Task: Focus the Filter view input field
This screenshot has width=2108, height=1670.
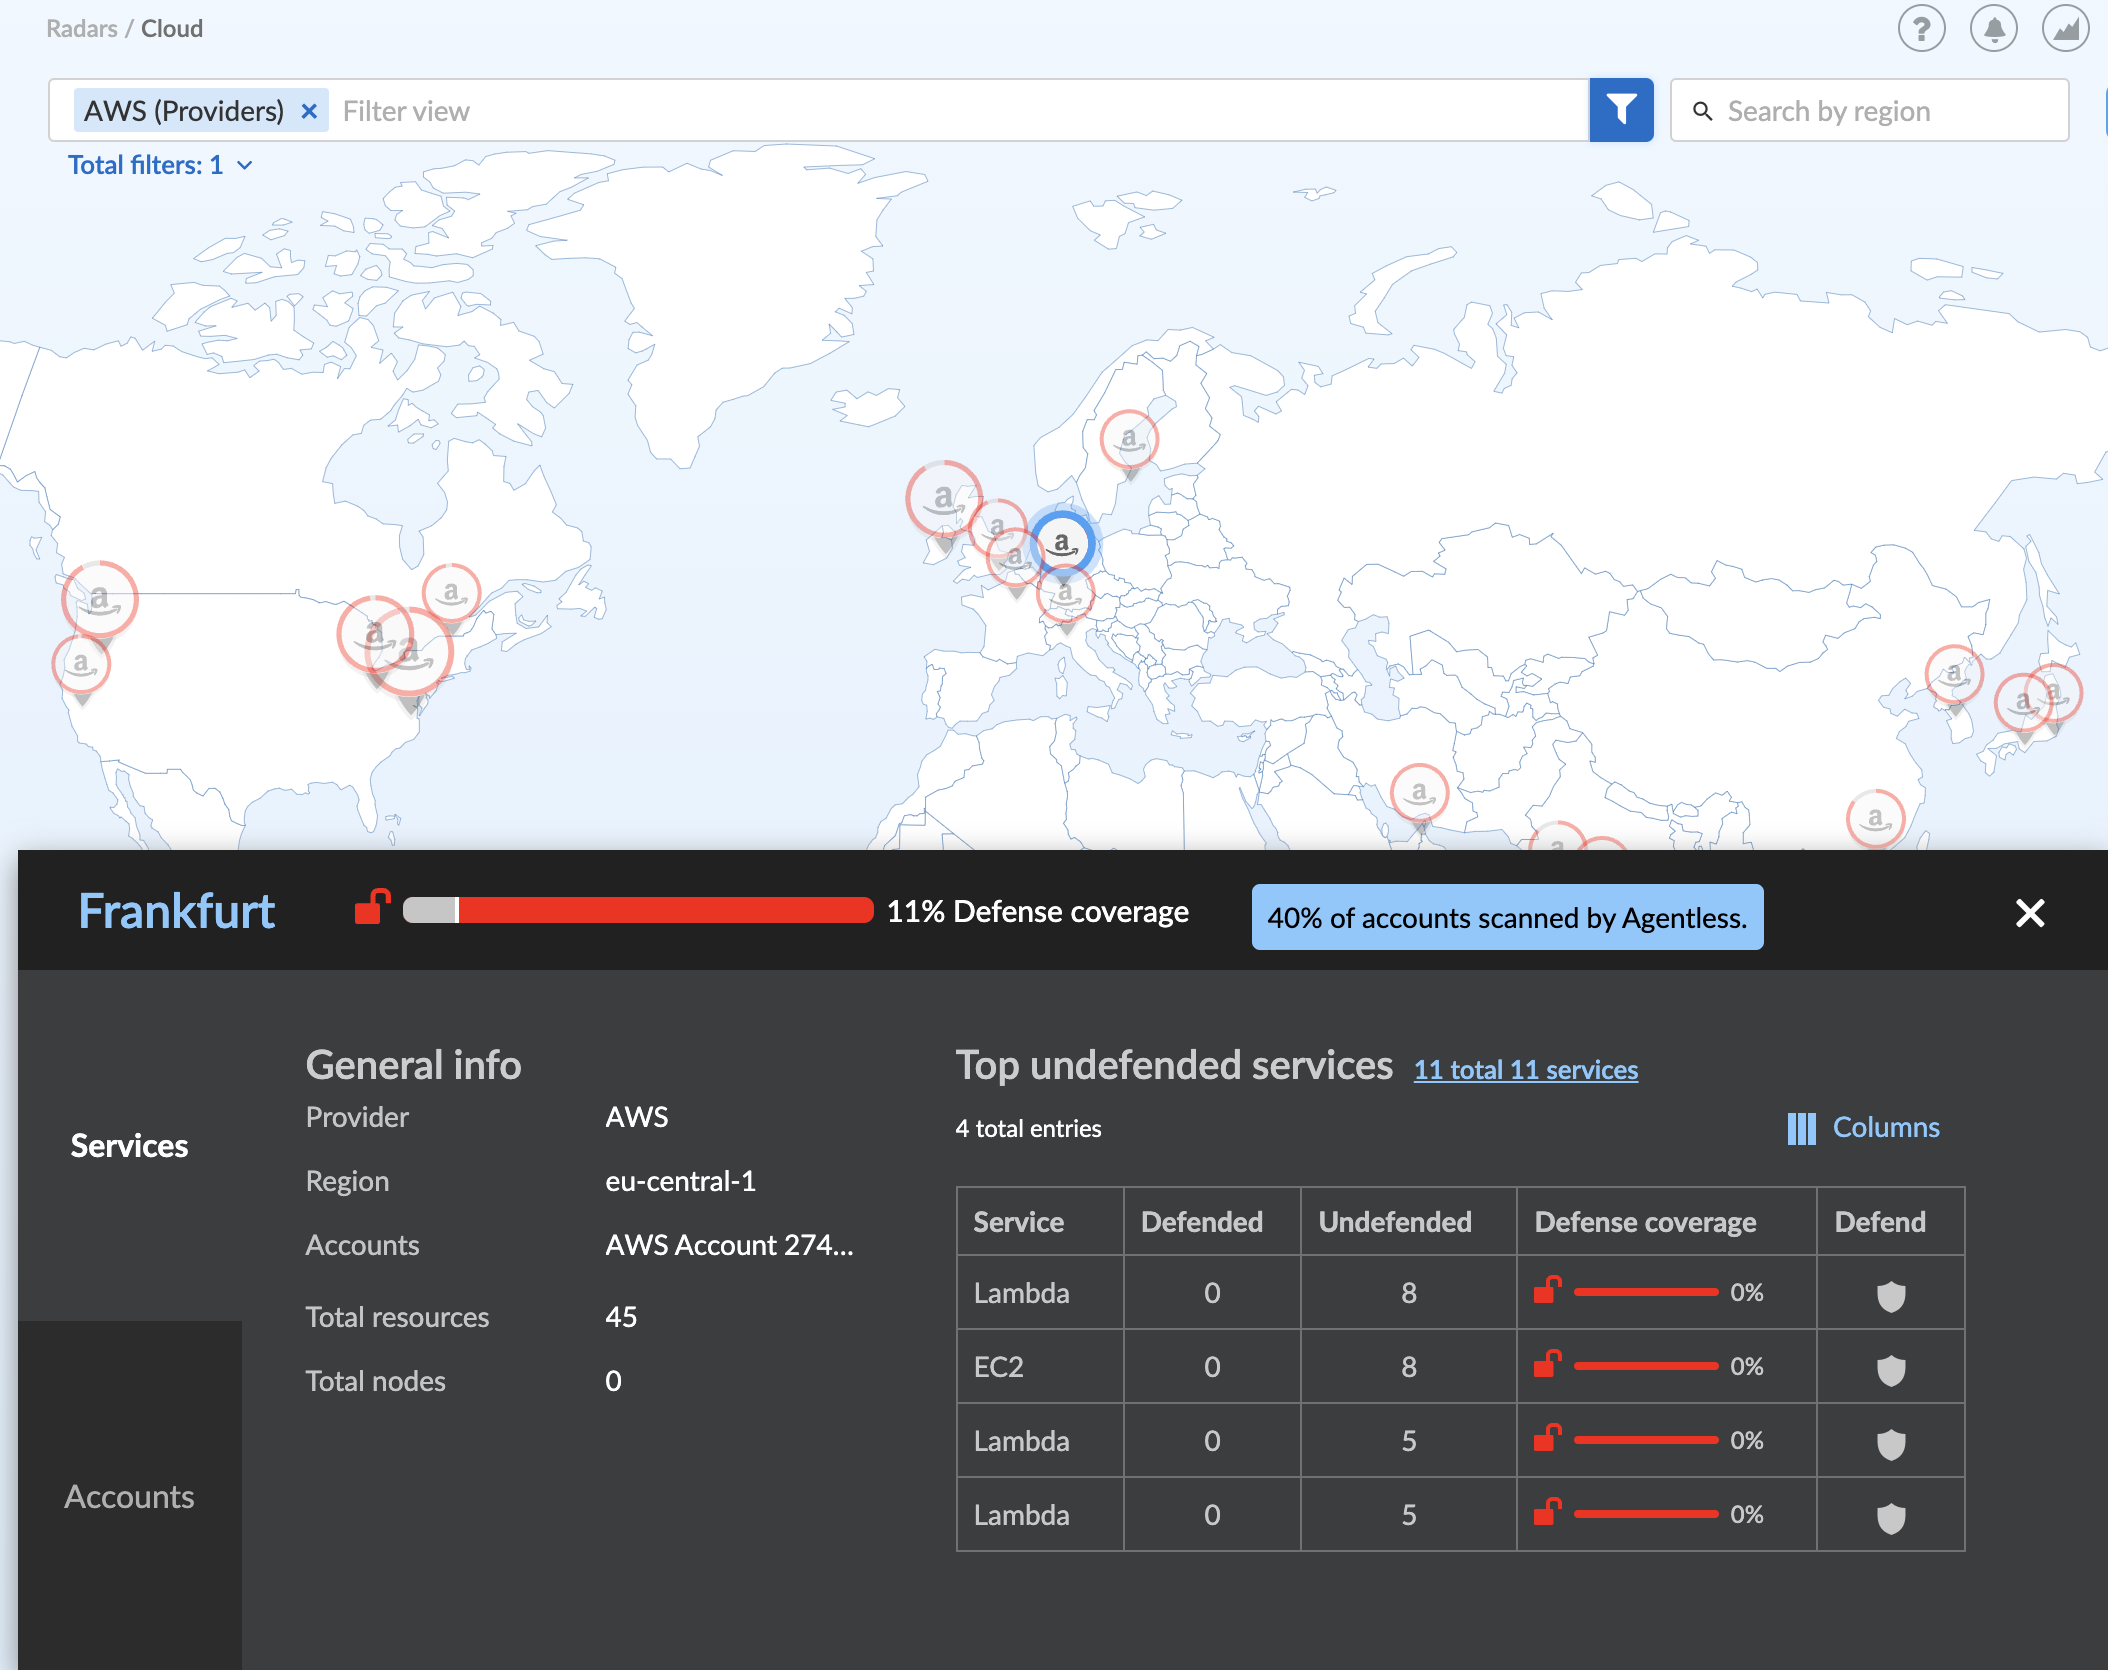Action: pos(959,111)
